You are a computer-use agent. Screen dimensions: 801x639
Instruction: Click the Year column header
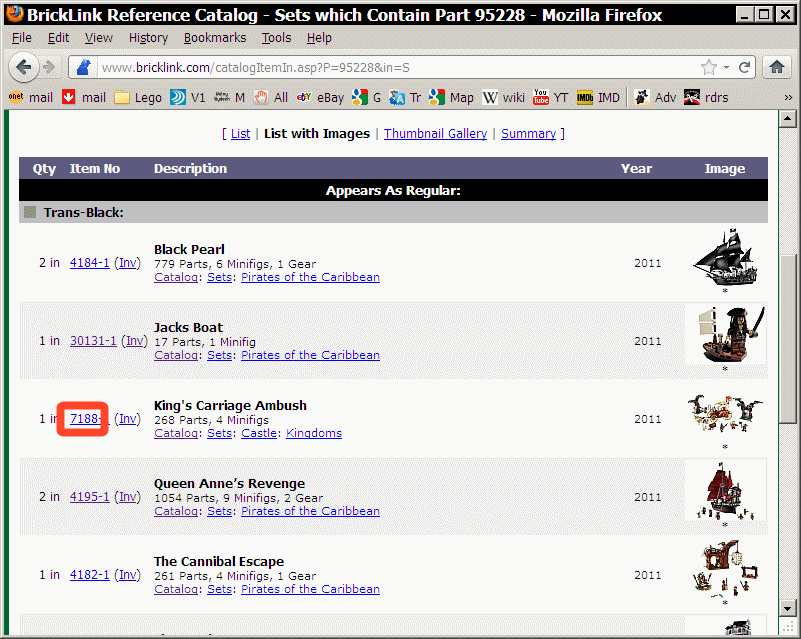636,169
